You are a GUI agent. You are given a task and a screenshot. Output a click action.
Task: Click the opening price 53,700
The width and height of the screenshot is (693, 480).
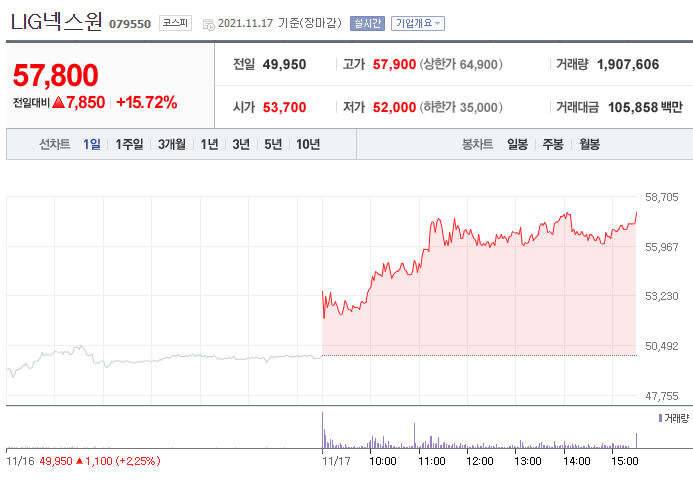click(284, 107)
